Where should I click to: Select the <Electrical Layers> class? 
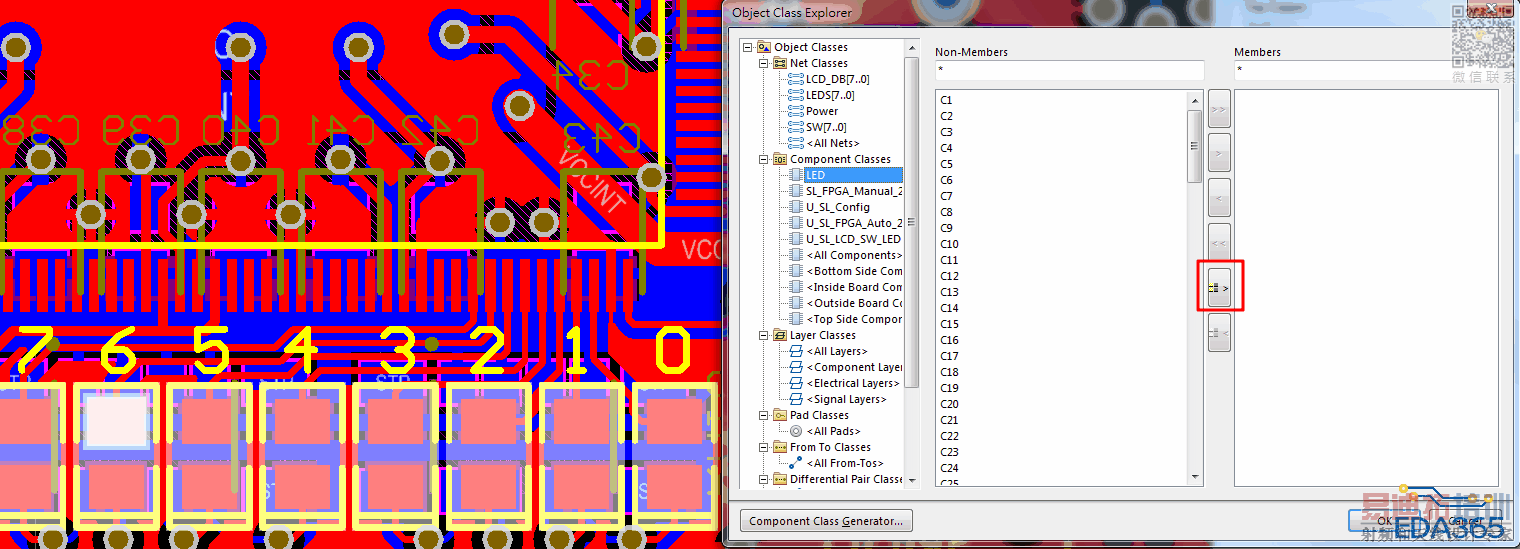(x=853, y=383)
